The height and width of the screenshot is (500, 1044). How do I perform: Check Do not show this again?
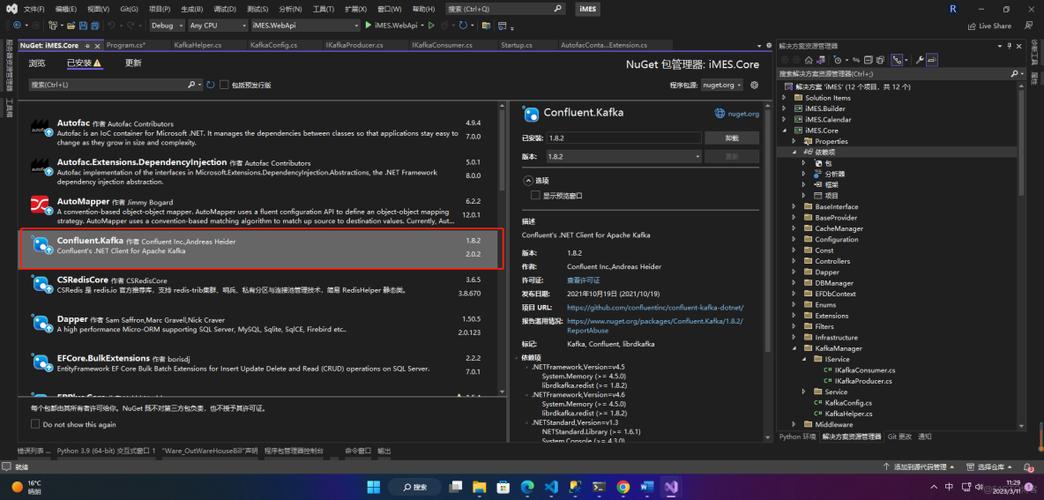coord(35,424)
